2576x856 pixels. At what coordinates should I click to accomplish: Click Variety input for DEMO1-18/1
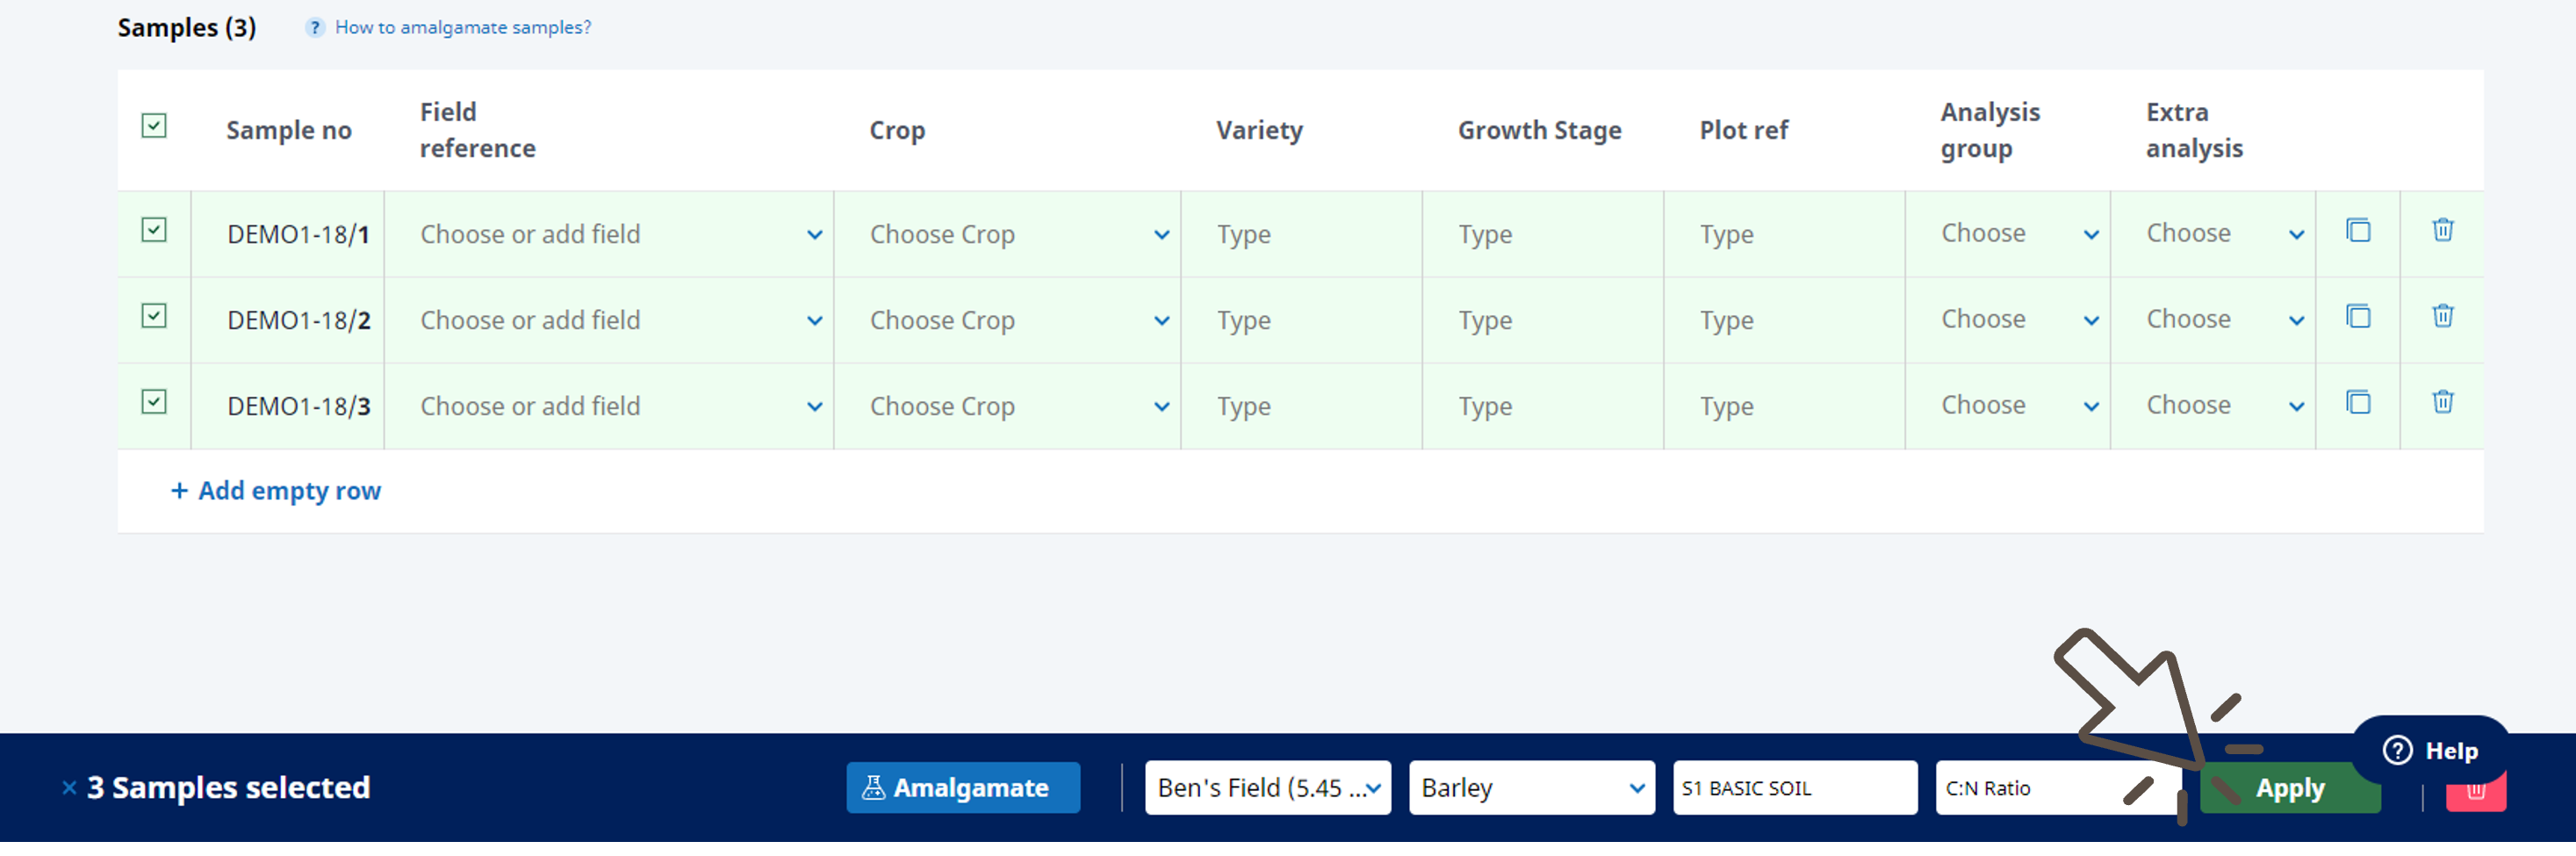(1301, 235)
